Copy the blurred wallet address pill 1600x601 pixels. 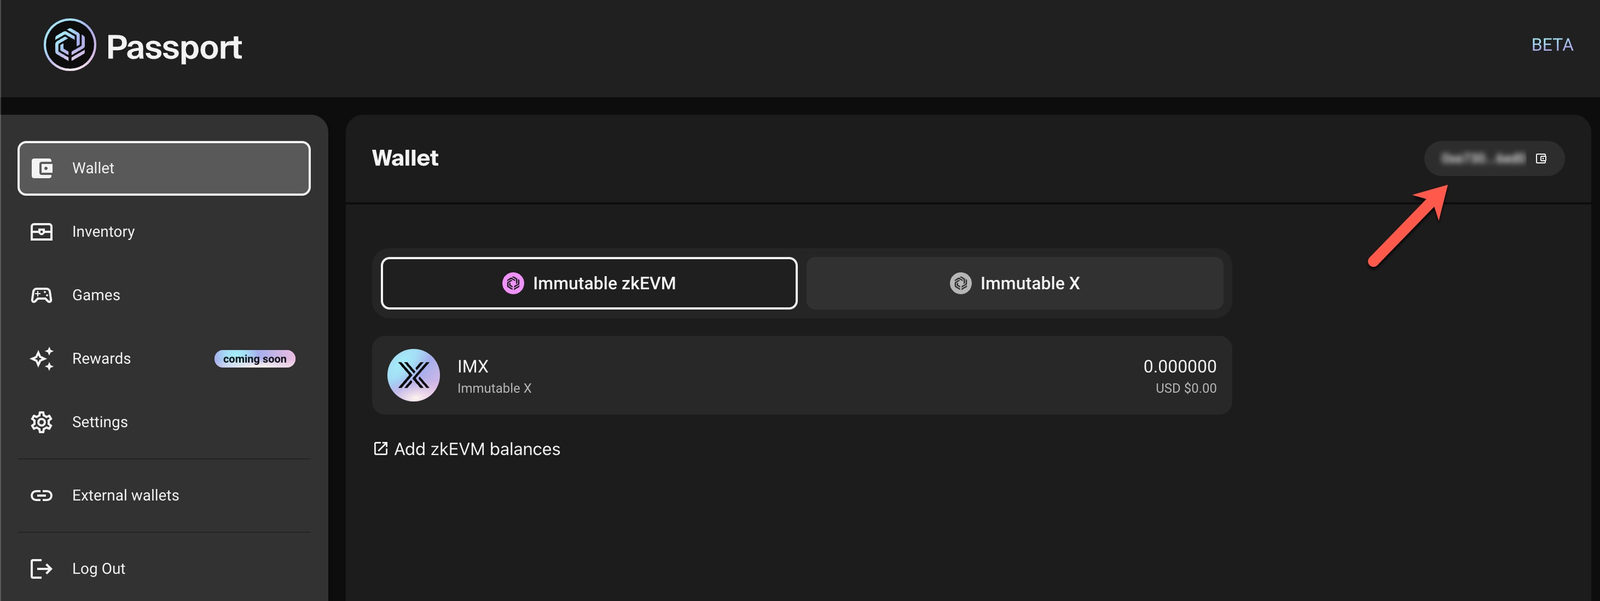(x=1494, y=158)
